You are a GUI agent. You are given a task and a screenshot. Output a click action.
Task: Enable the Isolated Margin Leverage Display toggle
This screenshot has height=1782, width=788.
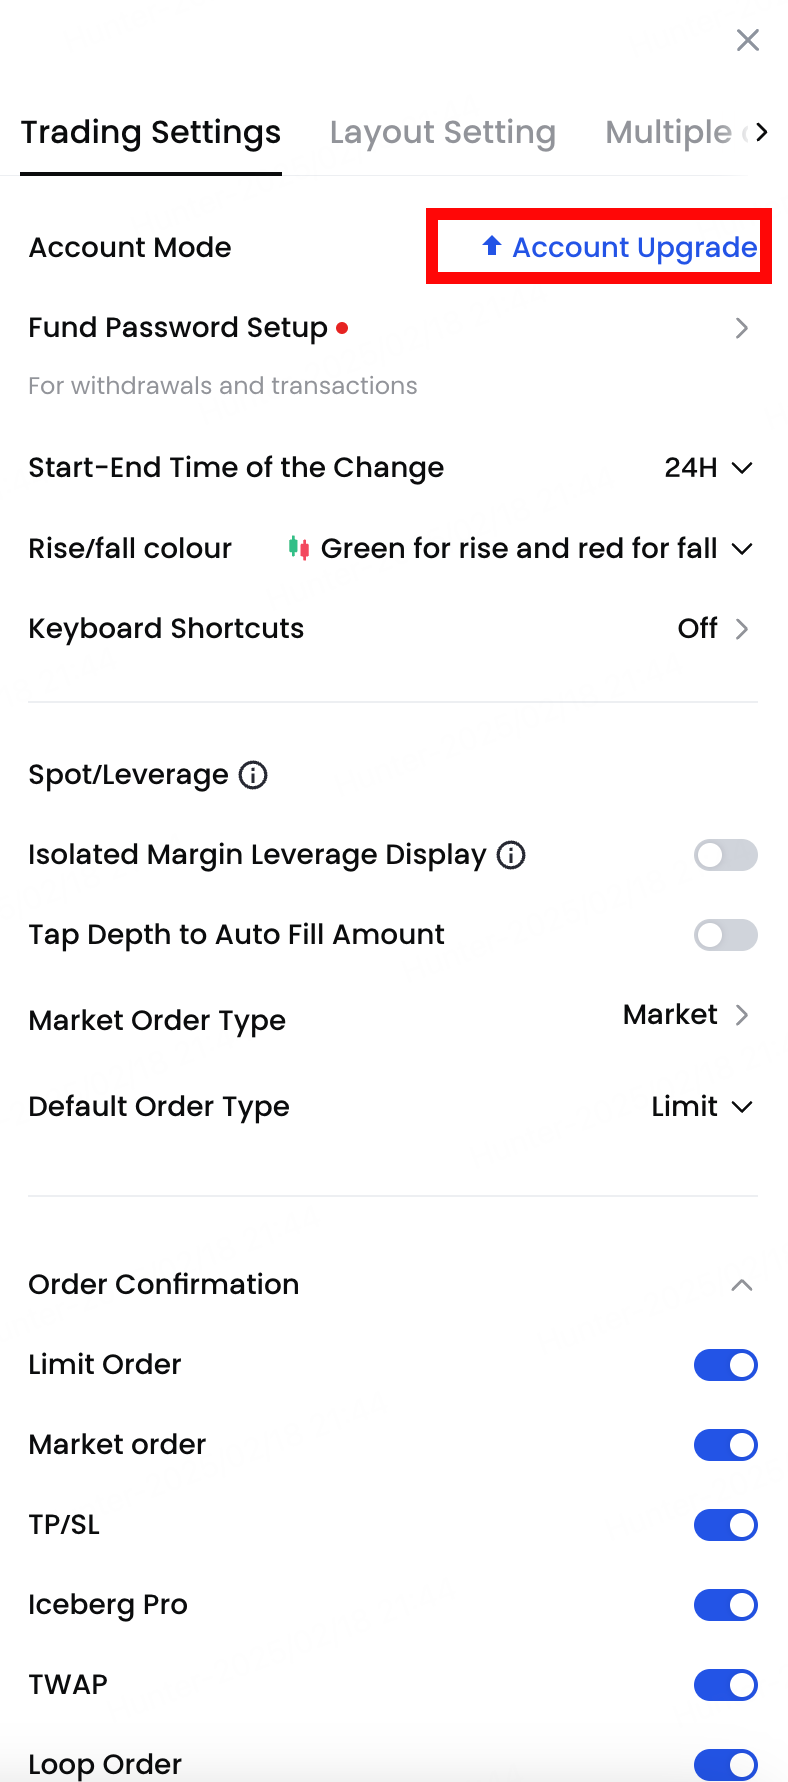coord(725,855)
